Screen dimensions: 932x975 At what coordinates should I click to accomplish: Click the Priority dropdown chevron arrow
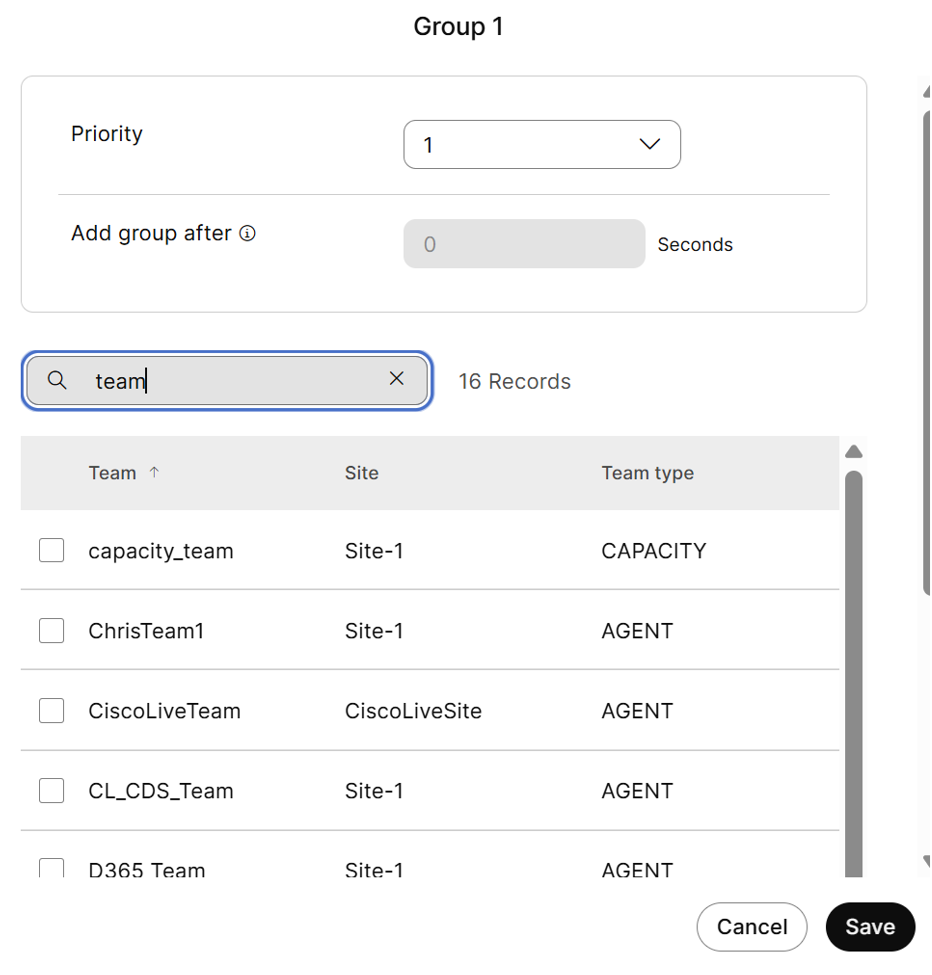[x=649, y=145]
